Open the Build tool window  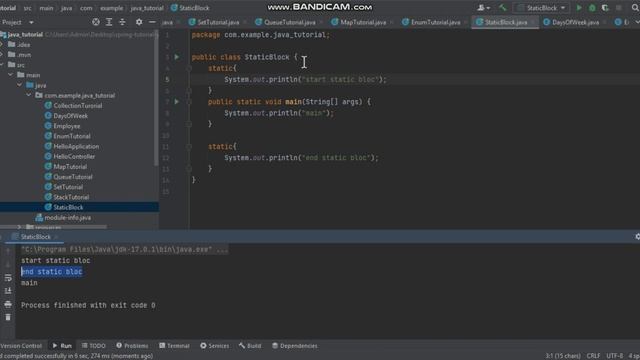click(x=250, y=346)
